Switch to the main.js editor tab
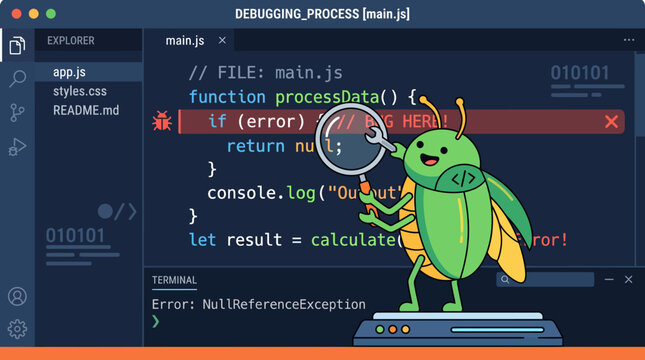The height and width of the screenshot is (360, 645). 189,40
